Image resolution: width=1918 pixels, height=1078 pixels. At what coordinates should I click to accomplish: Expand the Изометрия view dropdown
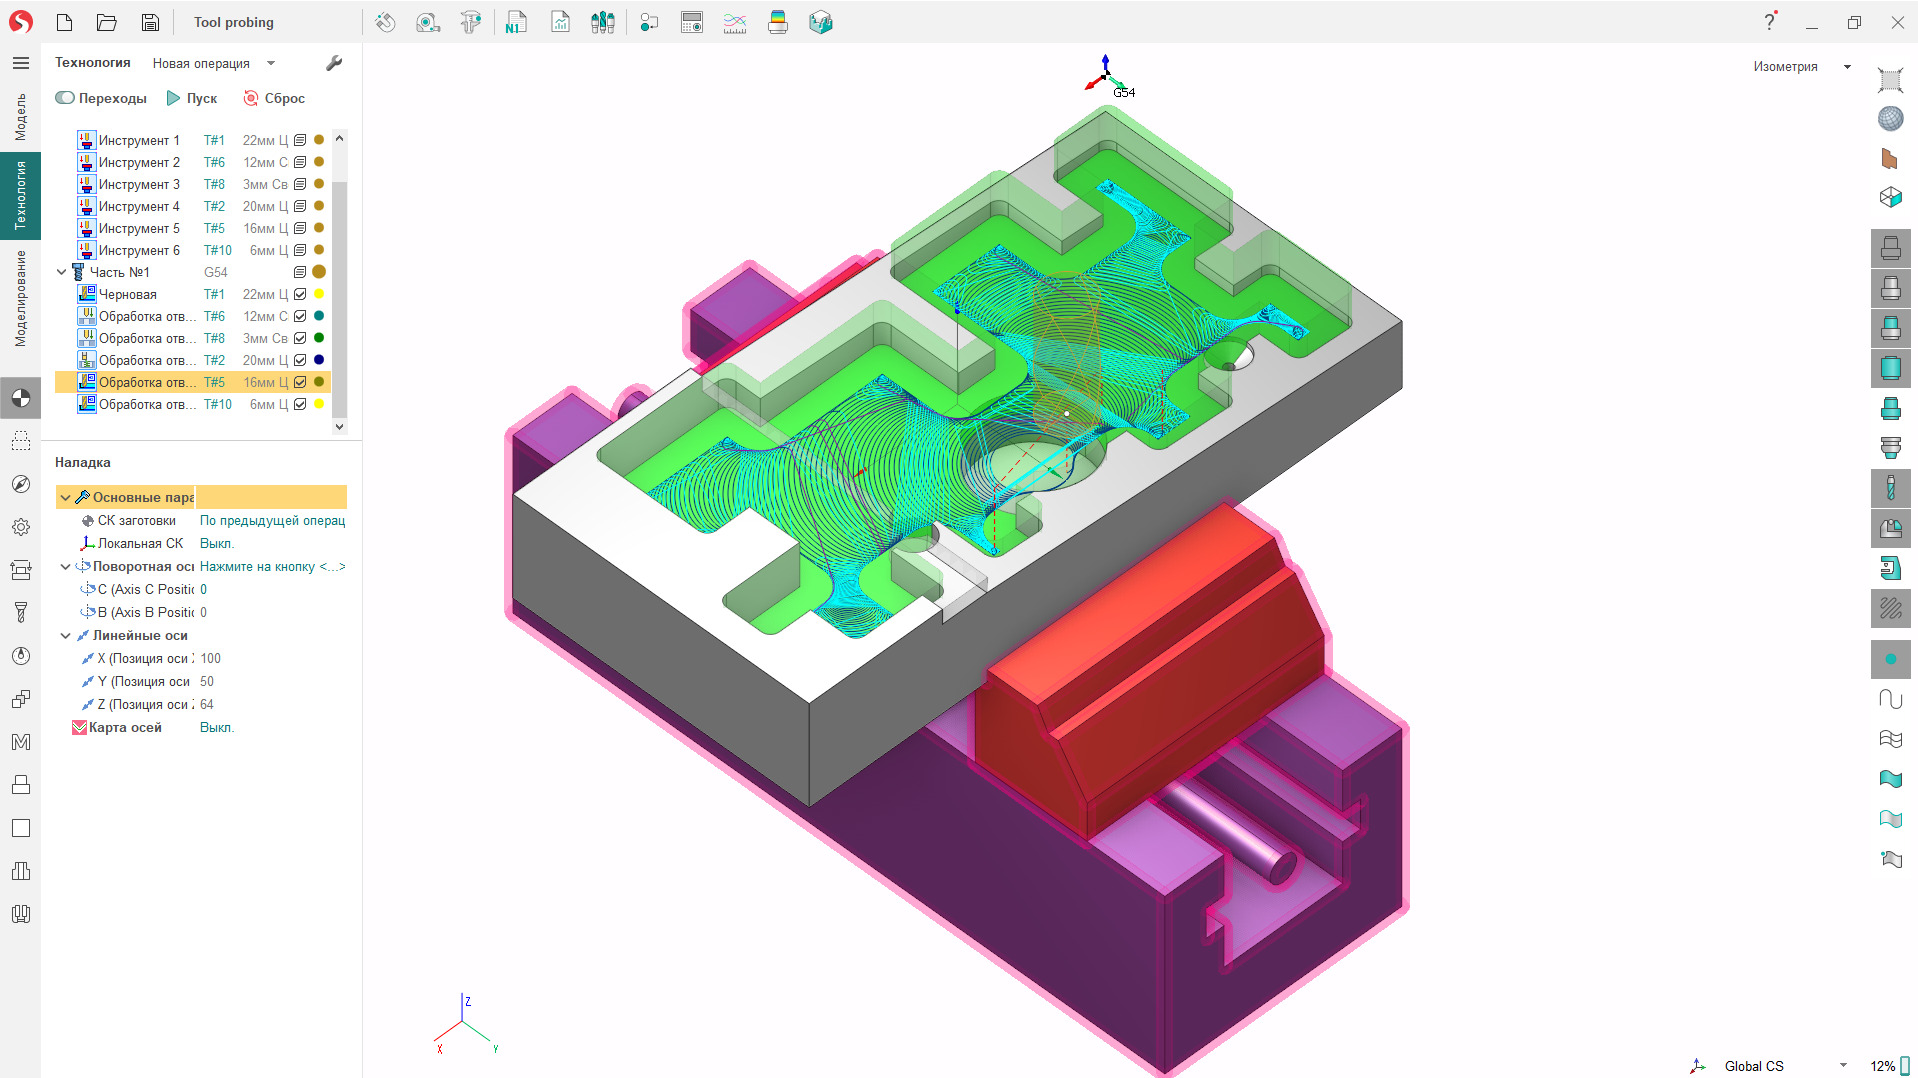[x=1846, y=66]
